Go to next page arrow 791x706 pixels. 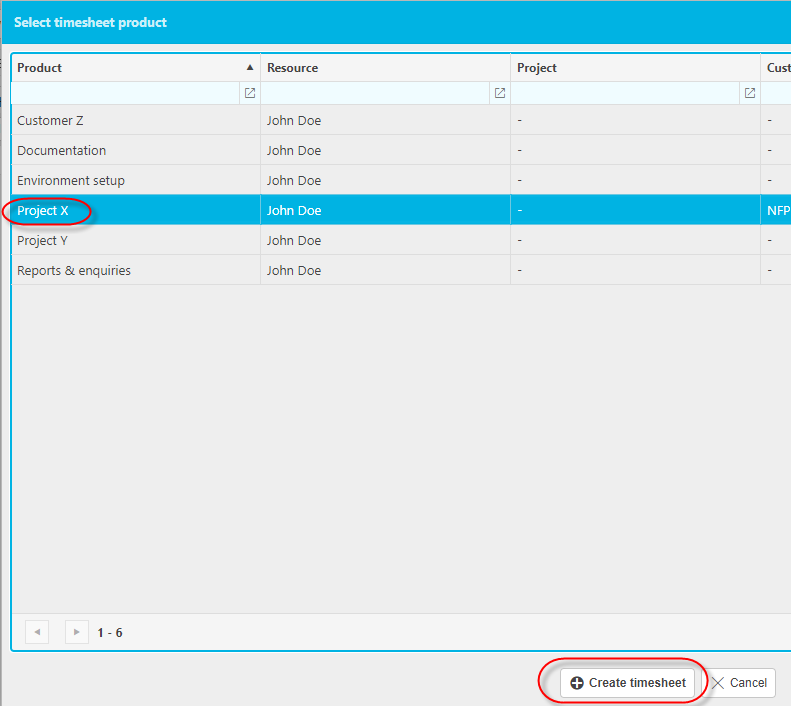click(x=77, y=632)
